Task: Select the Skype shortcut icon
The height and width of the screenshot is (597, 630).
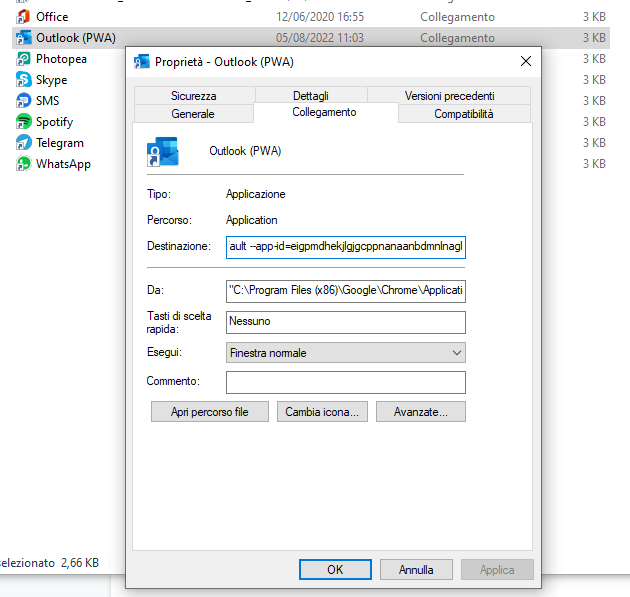Action: tap(23, 80)
